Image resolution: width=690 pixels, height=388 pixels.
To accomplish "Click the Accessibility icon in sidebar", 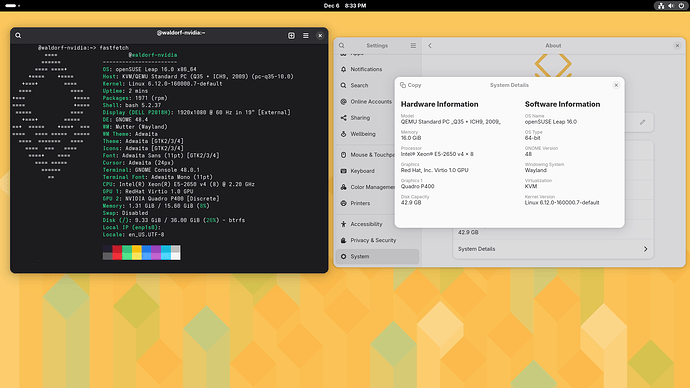I will [344, 224].
